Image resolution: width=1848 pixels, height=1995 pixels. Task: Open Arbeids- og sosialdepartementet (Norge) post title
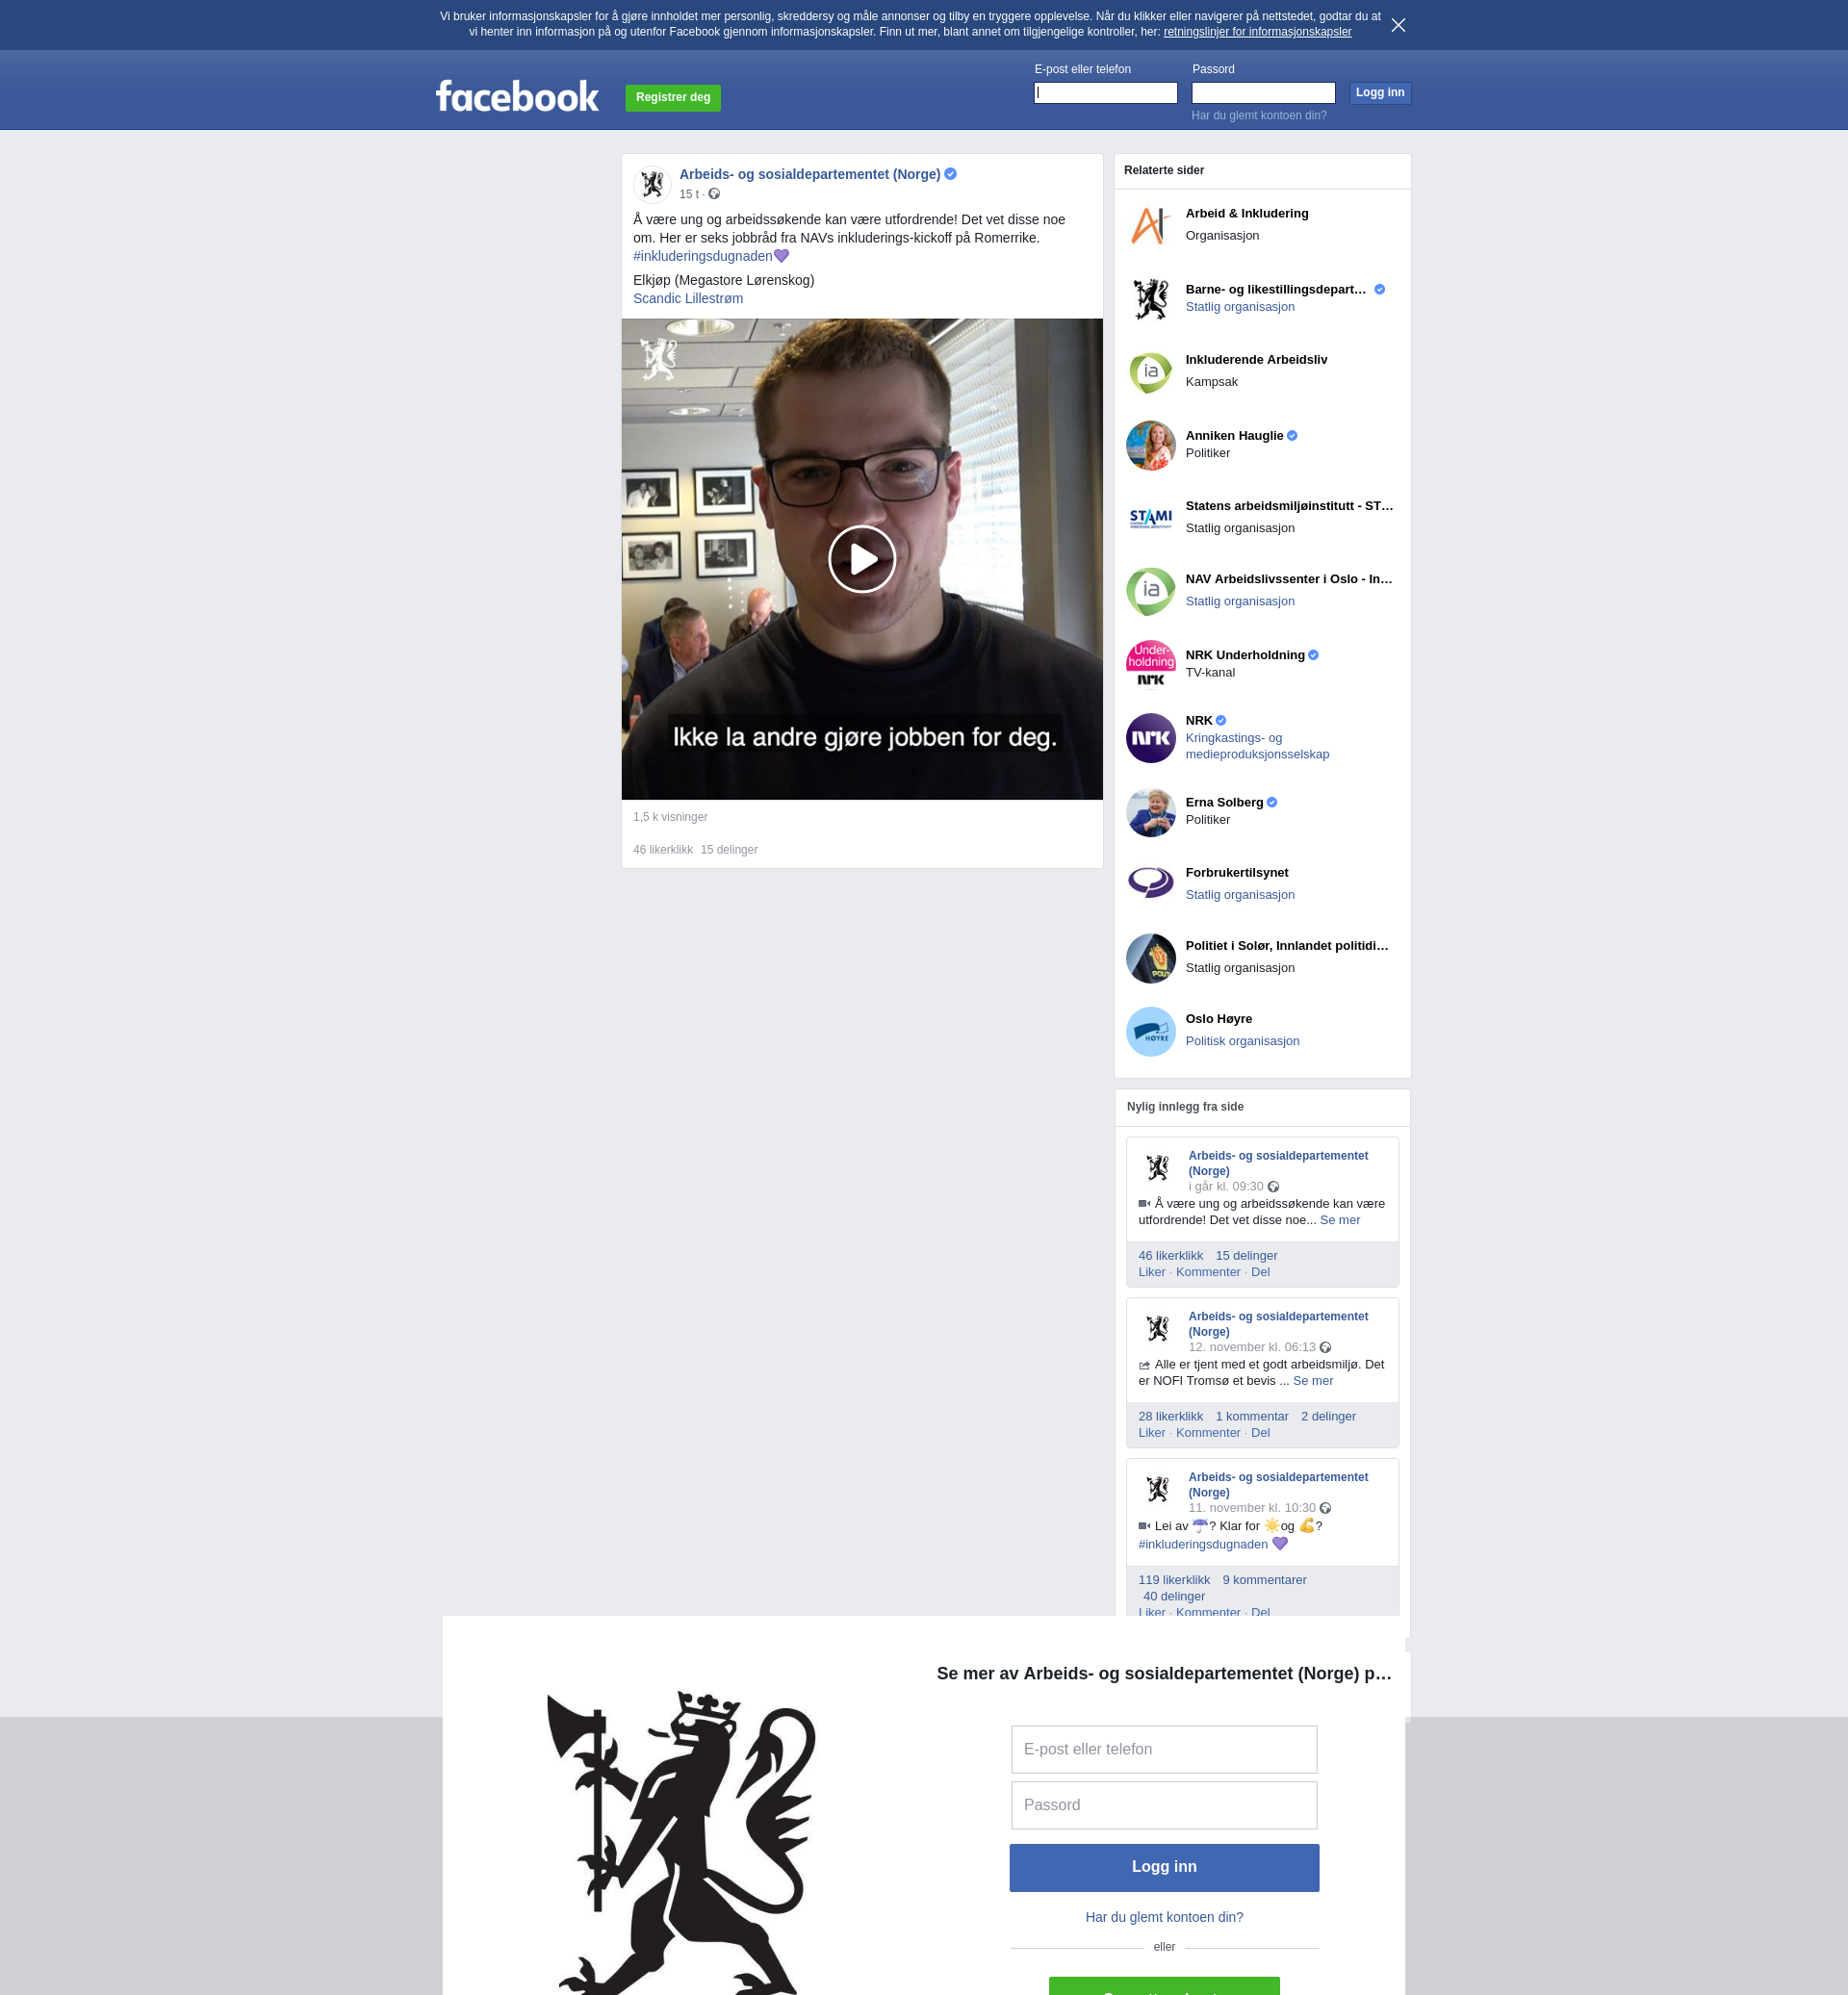pos(810,174)
